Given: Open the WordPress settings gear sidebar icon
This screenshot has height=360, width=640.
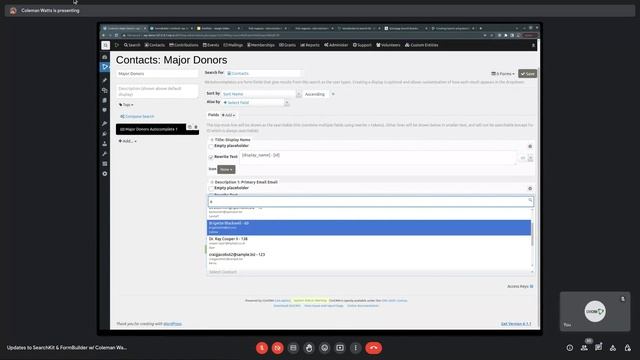Looking at the screenshot, I should pyautogui.click(x=105, y=173).
